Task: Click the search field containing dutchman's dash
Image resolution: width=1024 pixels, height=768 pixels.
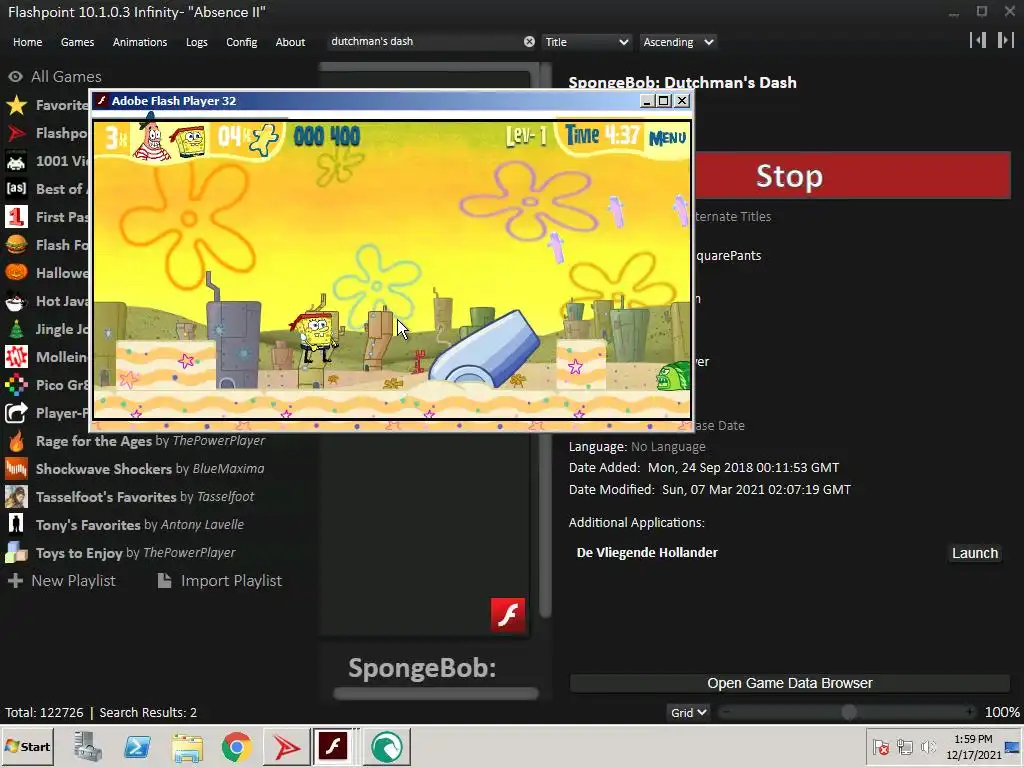Action: [424, 41]
